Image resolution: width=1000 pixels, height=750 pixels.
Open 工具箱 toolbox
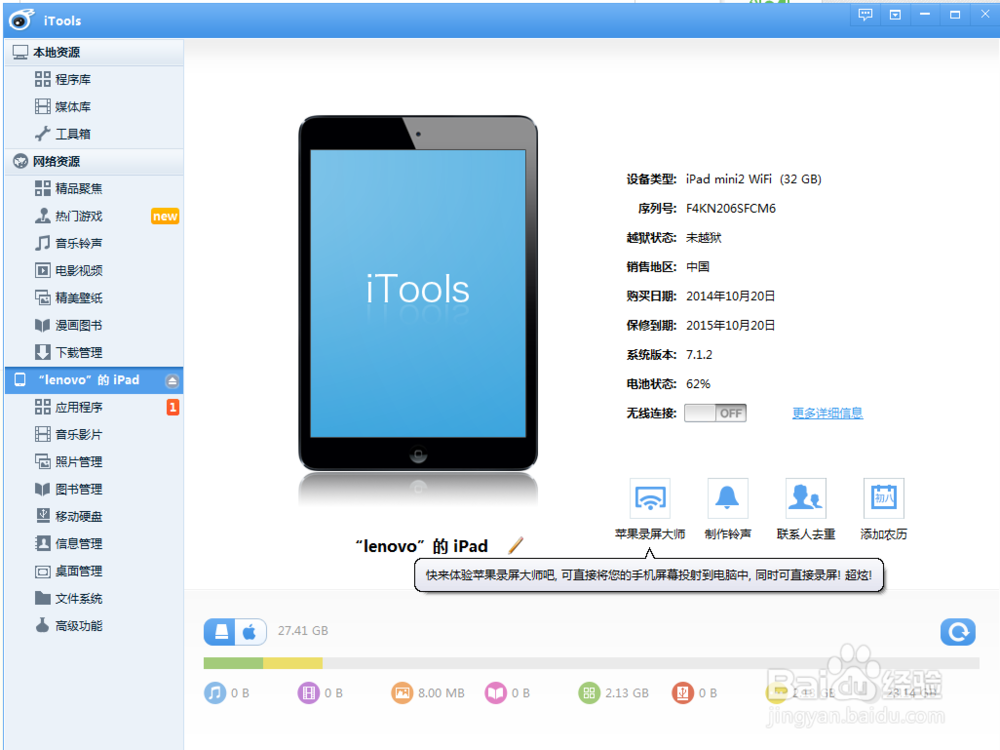[x=73, y=134]
